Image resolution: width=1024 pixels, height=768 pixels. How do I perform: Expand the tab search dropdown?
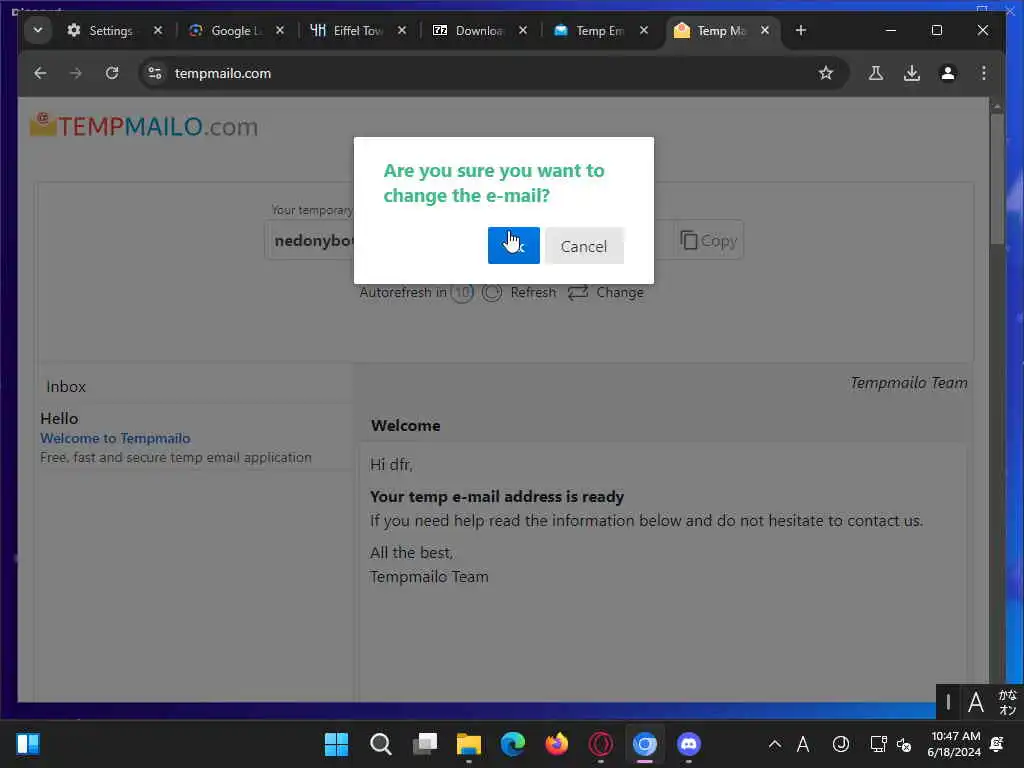(x=38, y=30)
